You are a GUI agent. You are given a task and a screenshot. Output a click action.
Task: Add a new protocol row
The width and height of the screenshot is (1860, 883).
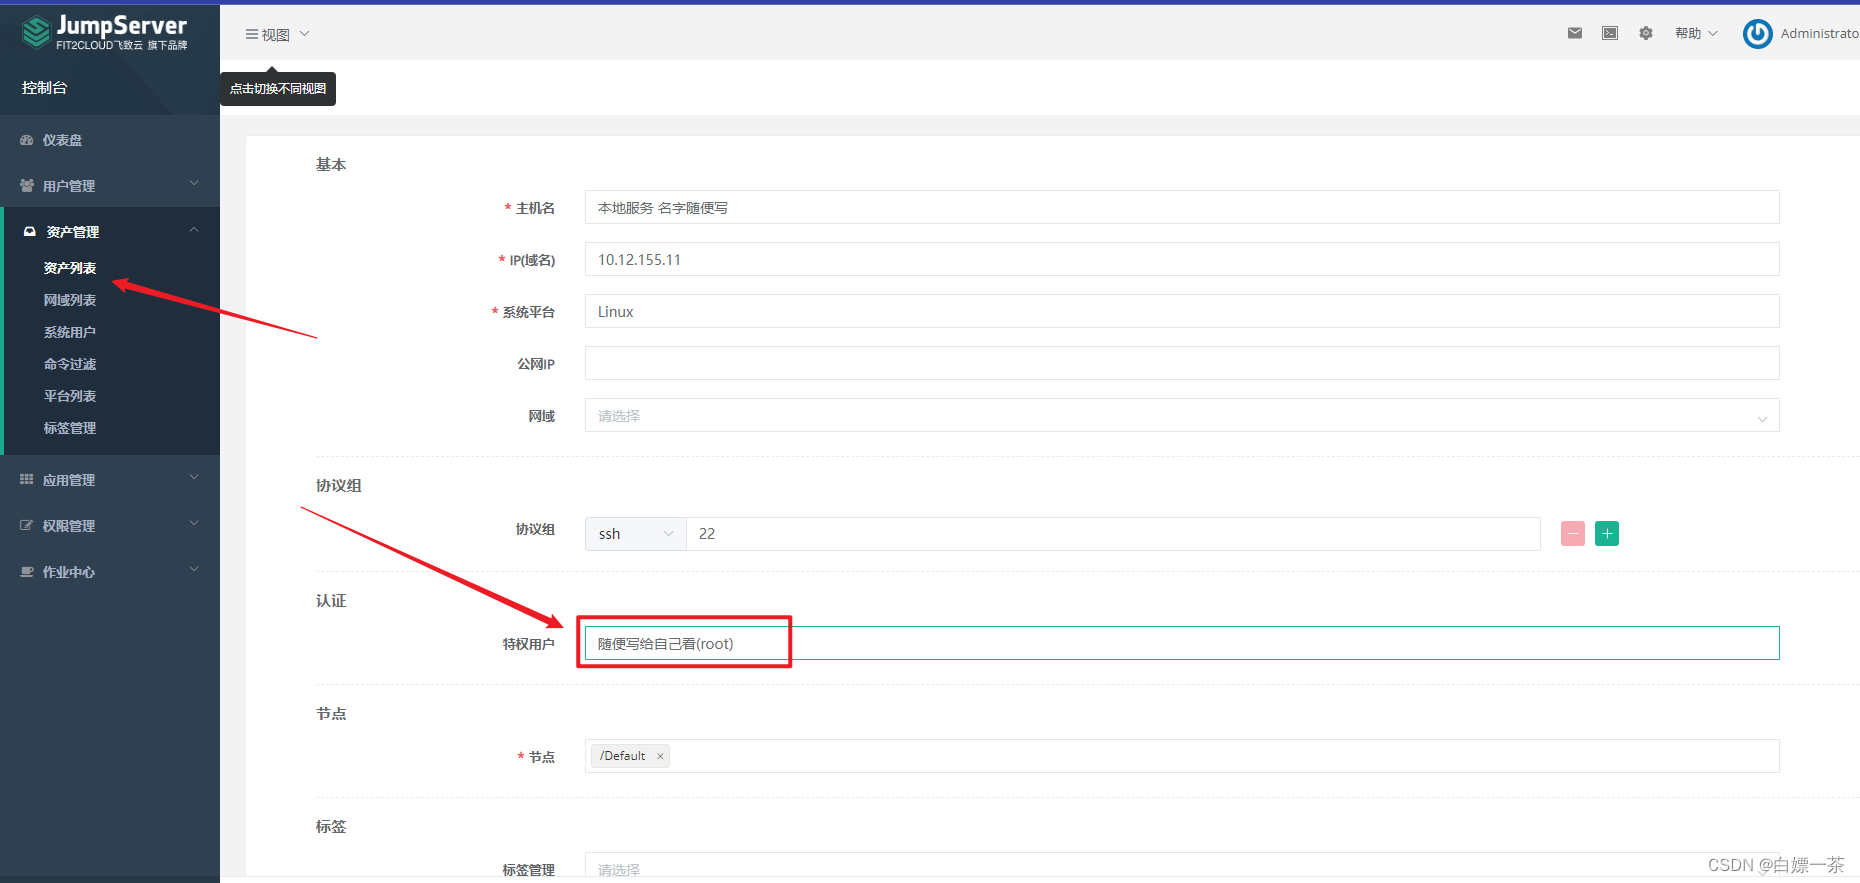1607,534
